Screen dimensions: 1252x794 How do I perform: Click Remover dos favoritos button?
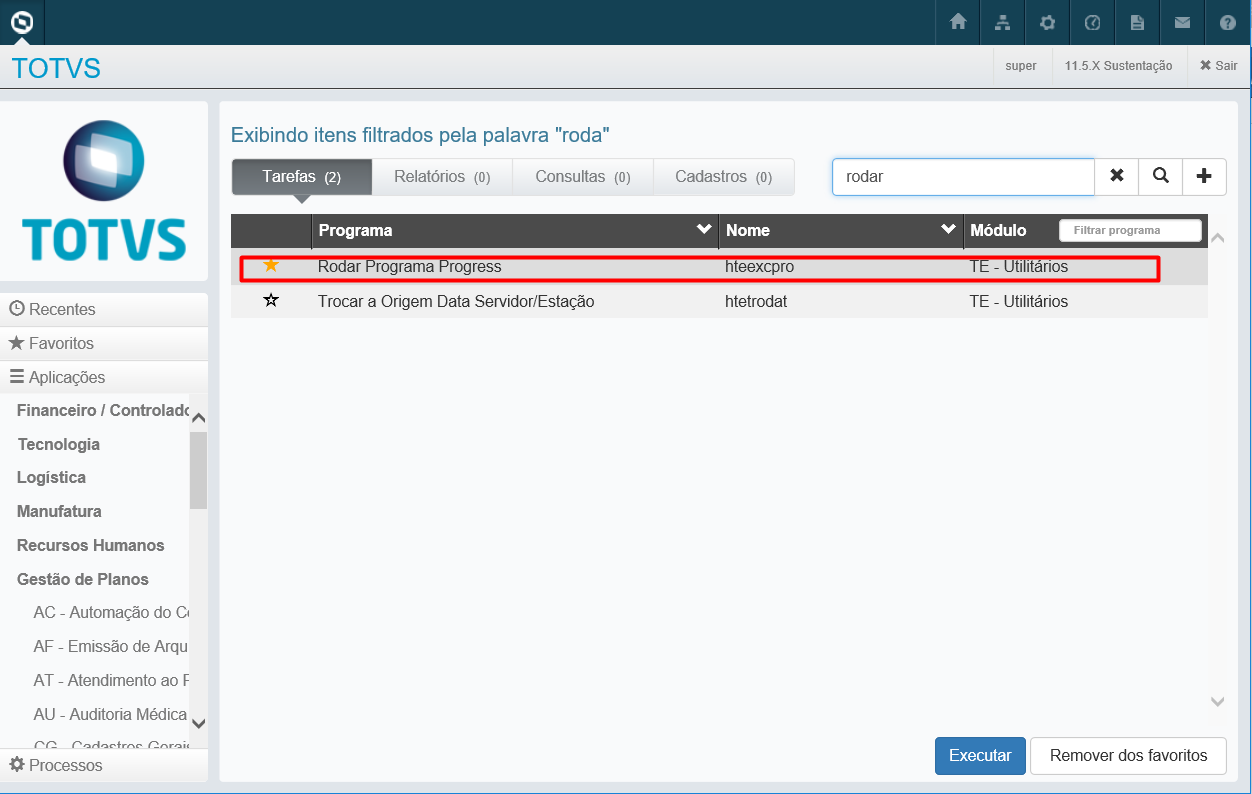pos(1128,756)
